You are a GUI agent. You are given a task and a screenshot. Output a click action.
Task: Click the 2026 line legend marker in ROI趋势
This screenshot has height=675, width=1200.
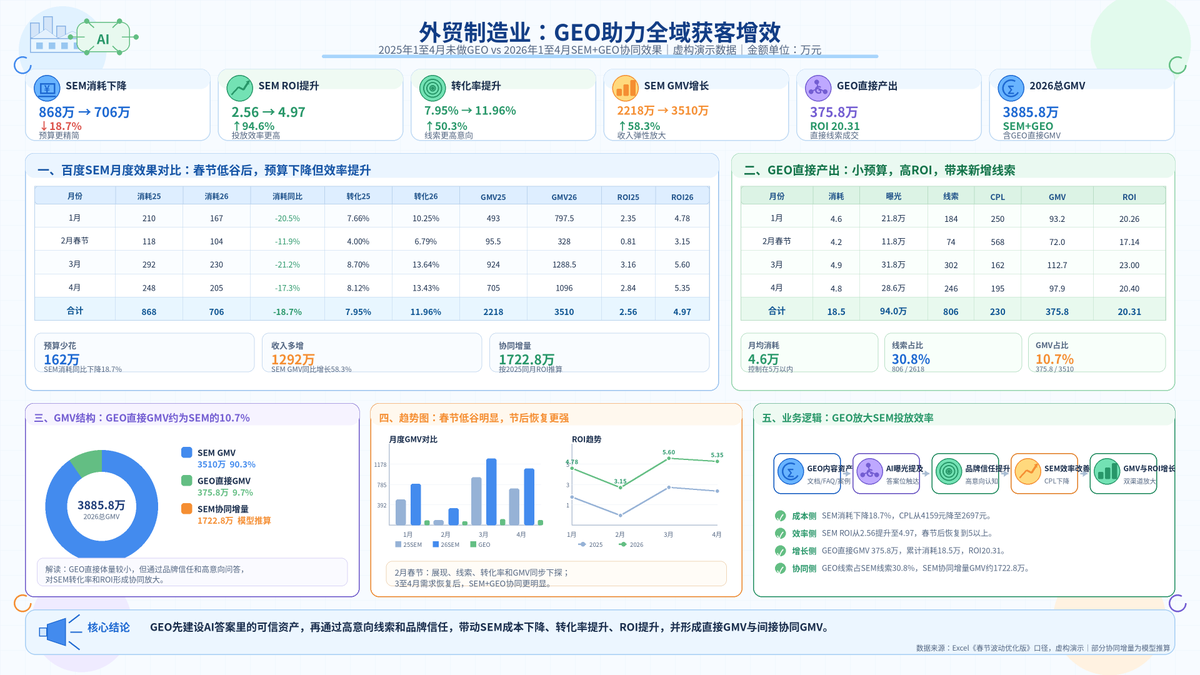pos(623,545)
